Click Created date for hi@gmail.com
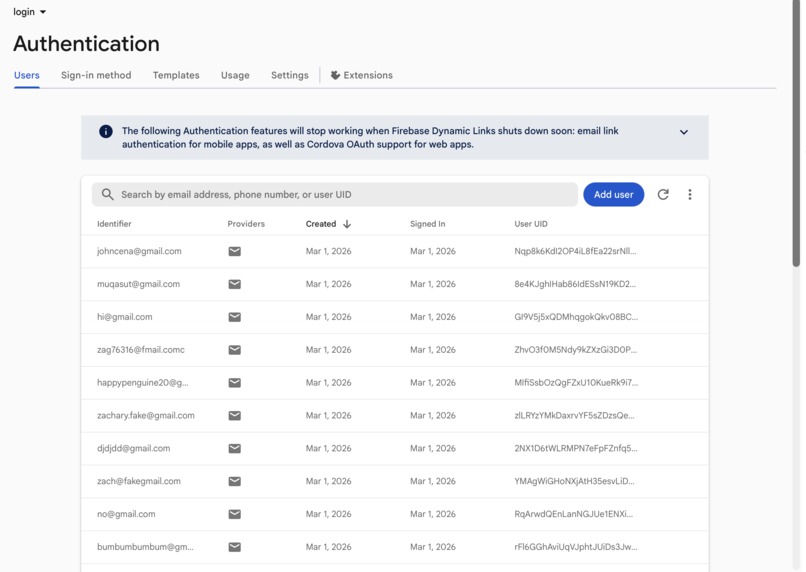Image resolution: width=806 pixels, height=572 pixels. tap(328, 317)
